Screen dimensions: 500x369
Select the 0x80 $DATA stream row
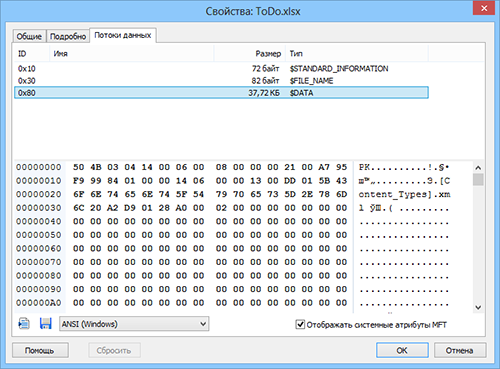[221, 93]
